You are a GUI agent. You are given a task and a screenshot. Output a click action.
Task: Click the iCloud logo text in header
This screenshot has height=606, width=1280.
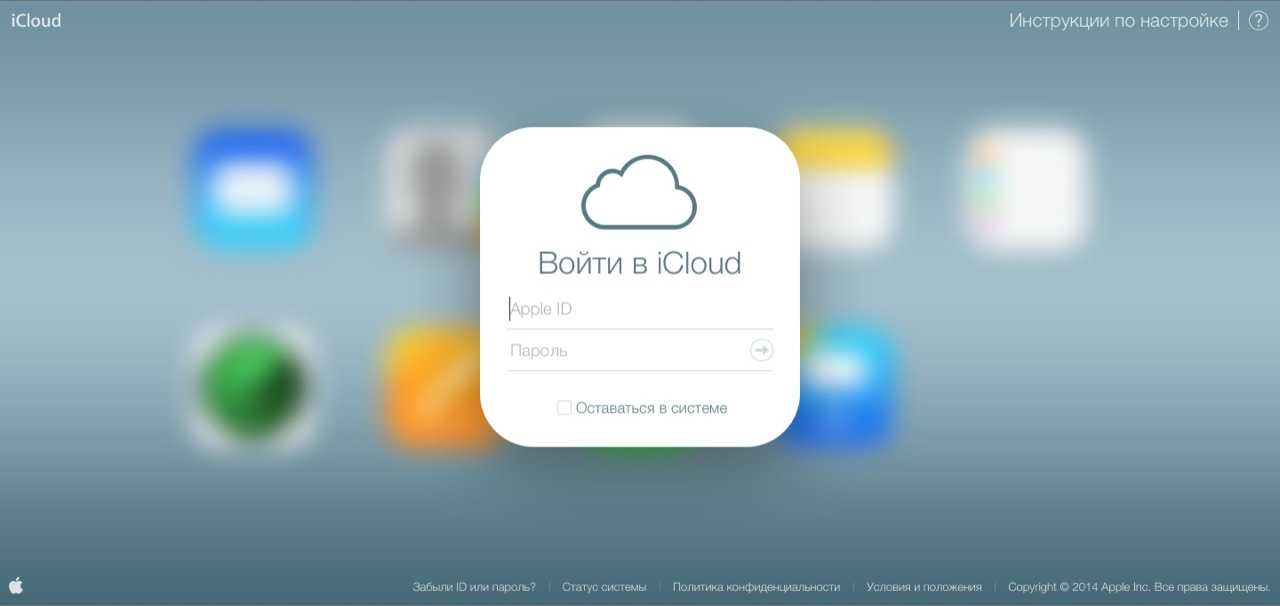tap(36, 21)
